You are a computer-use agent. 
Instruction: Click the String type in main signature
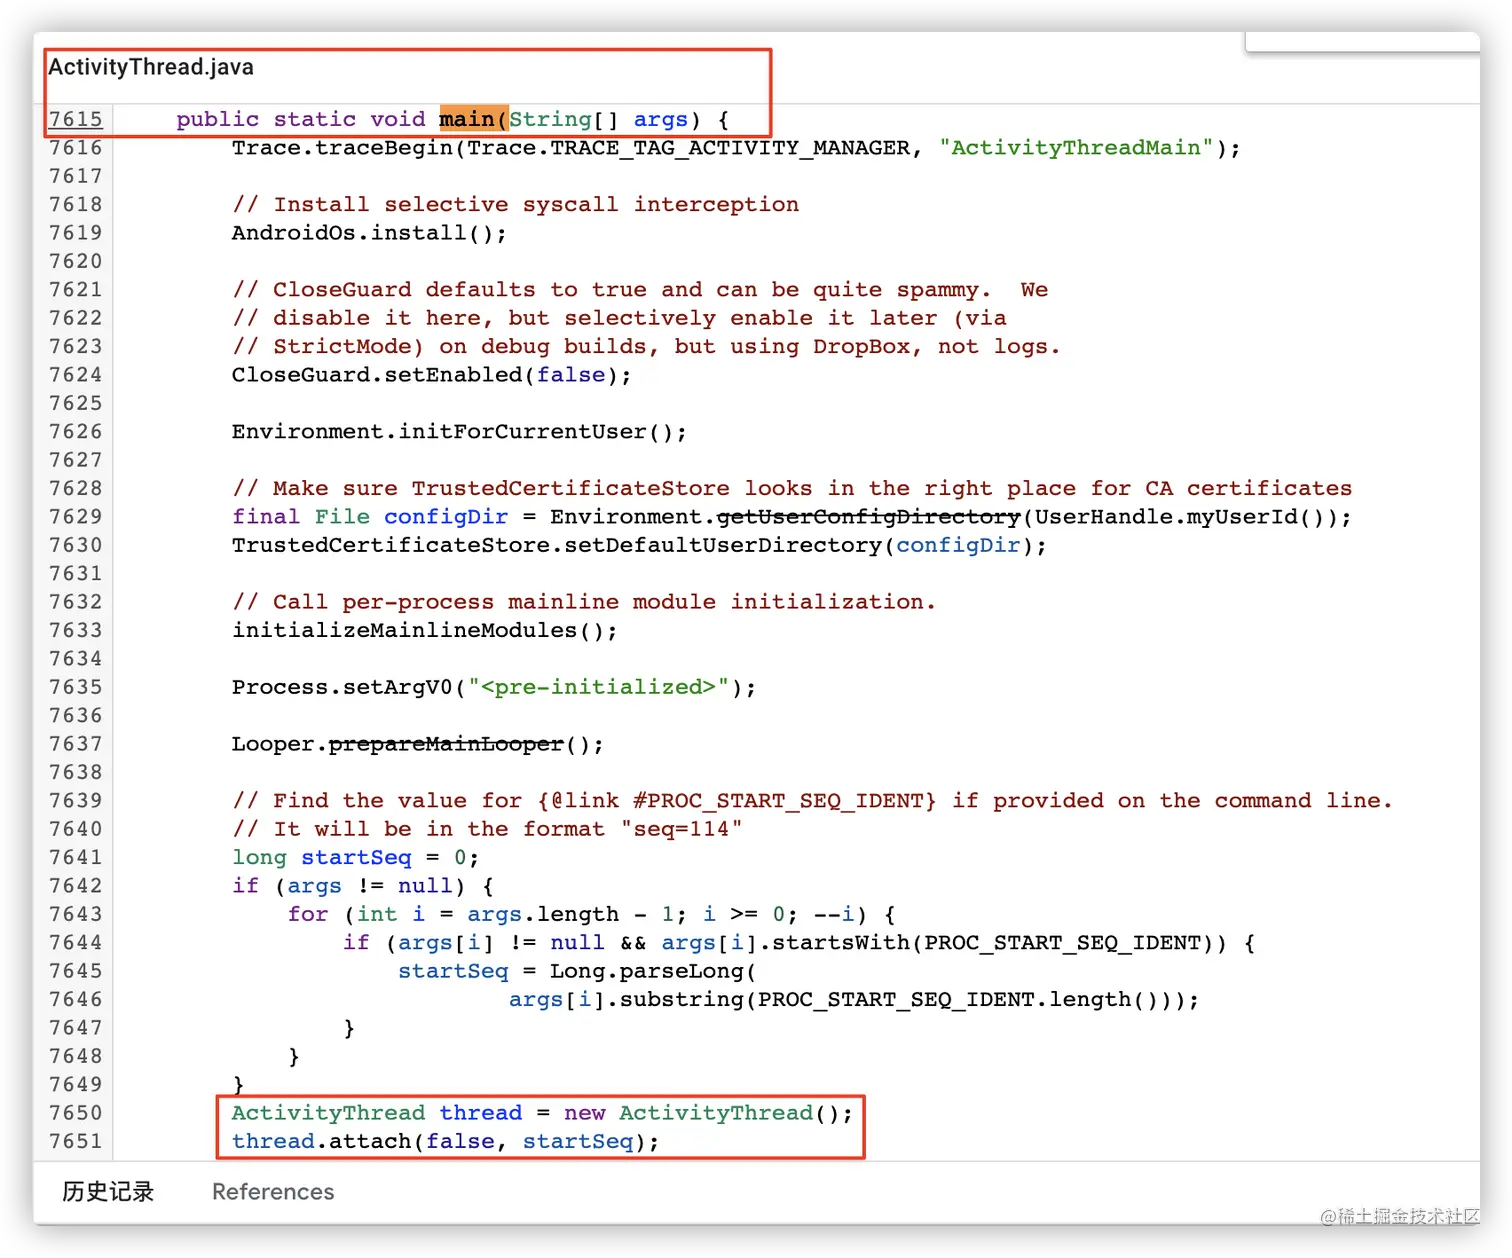[x=551, y=119]
